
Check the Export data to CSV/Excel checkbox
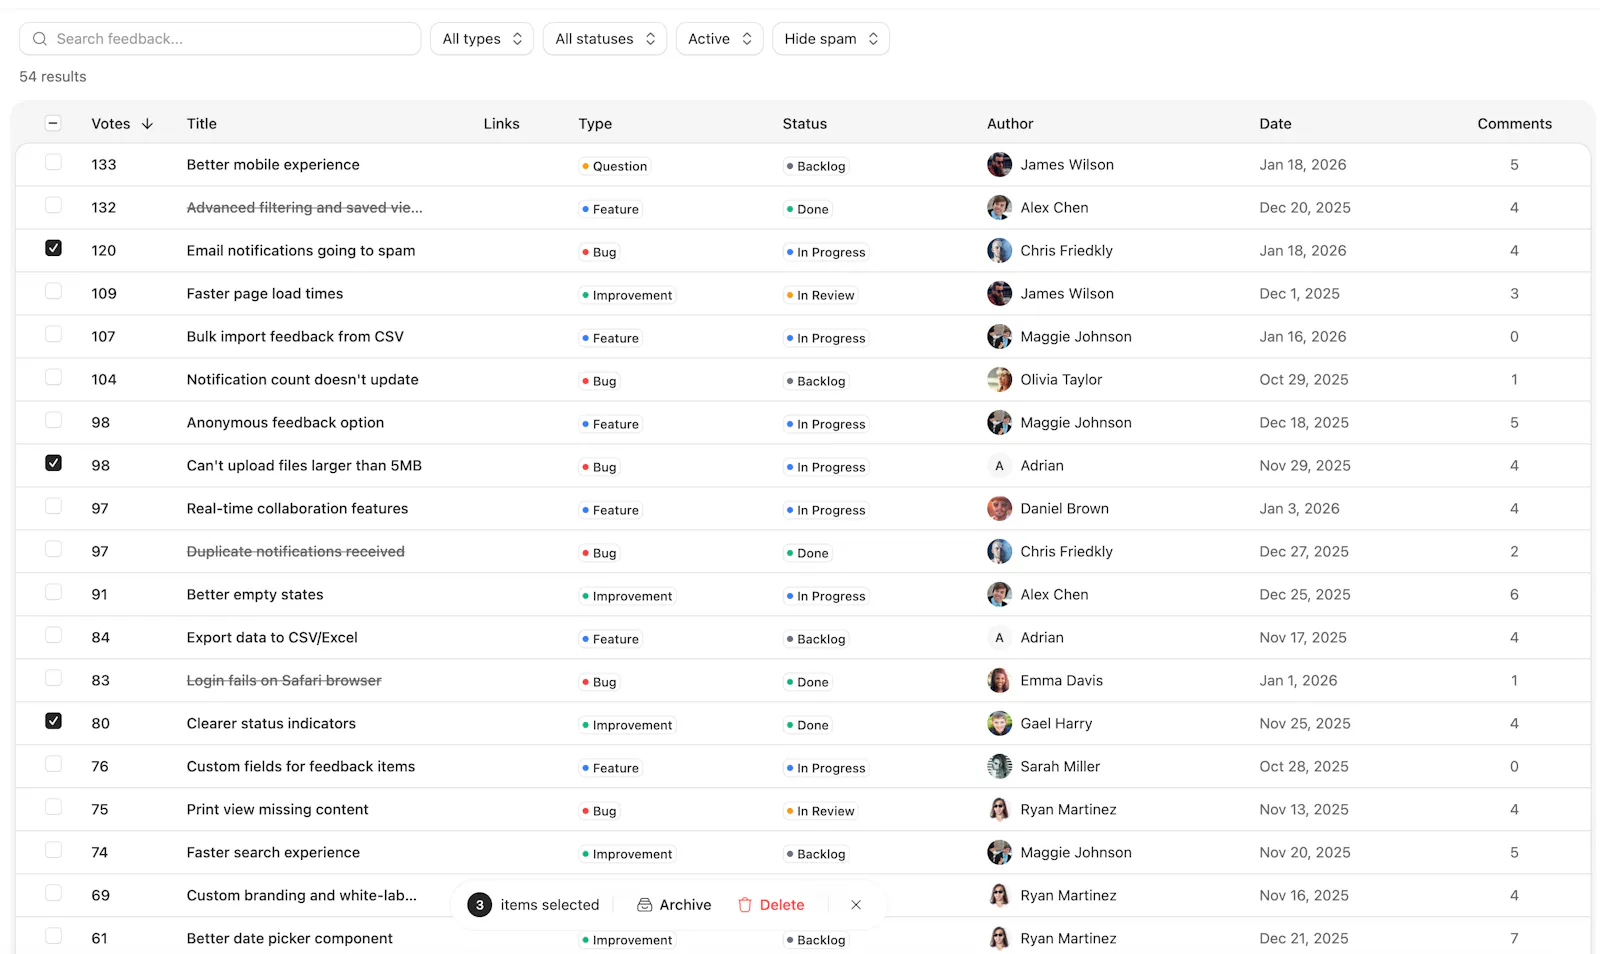(53, 635)
